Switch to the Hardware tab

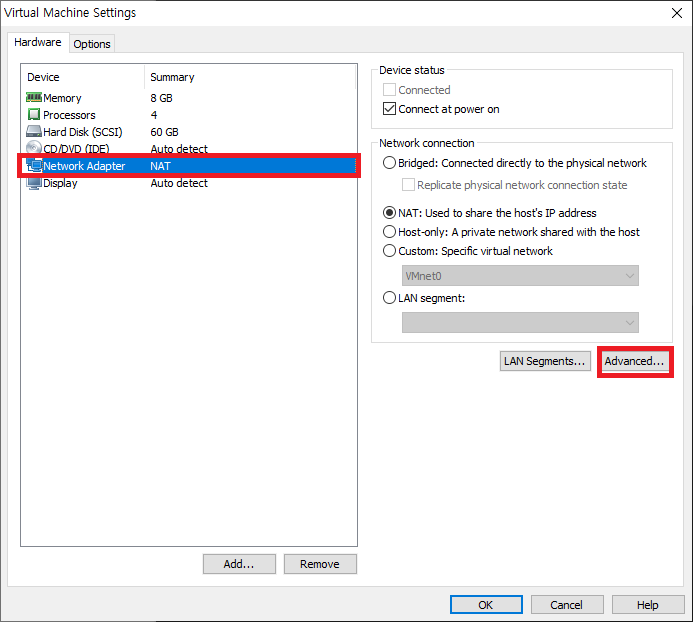38,42
